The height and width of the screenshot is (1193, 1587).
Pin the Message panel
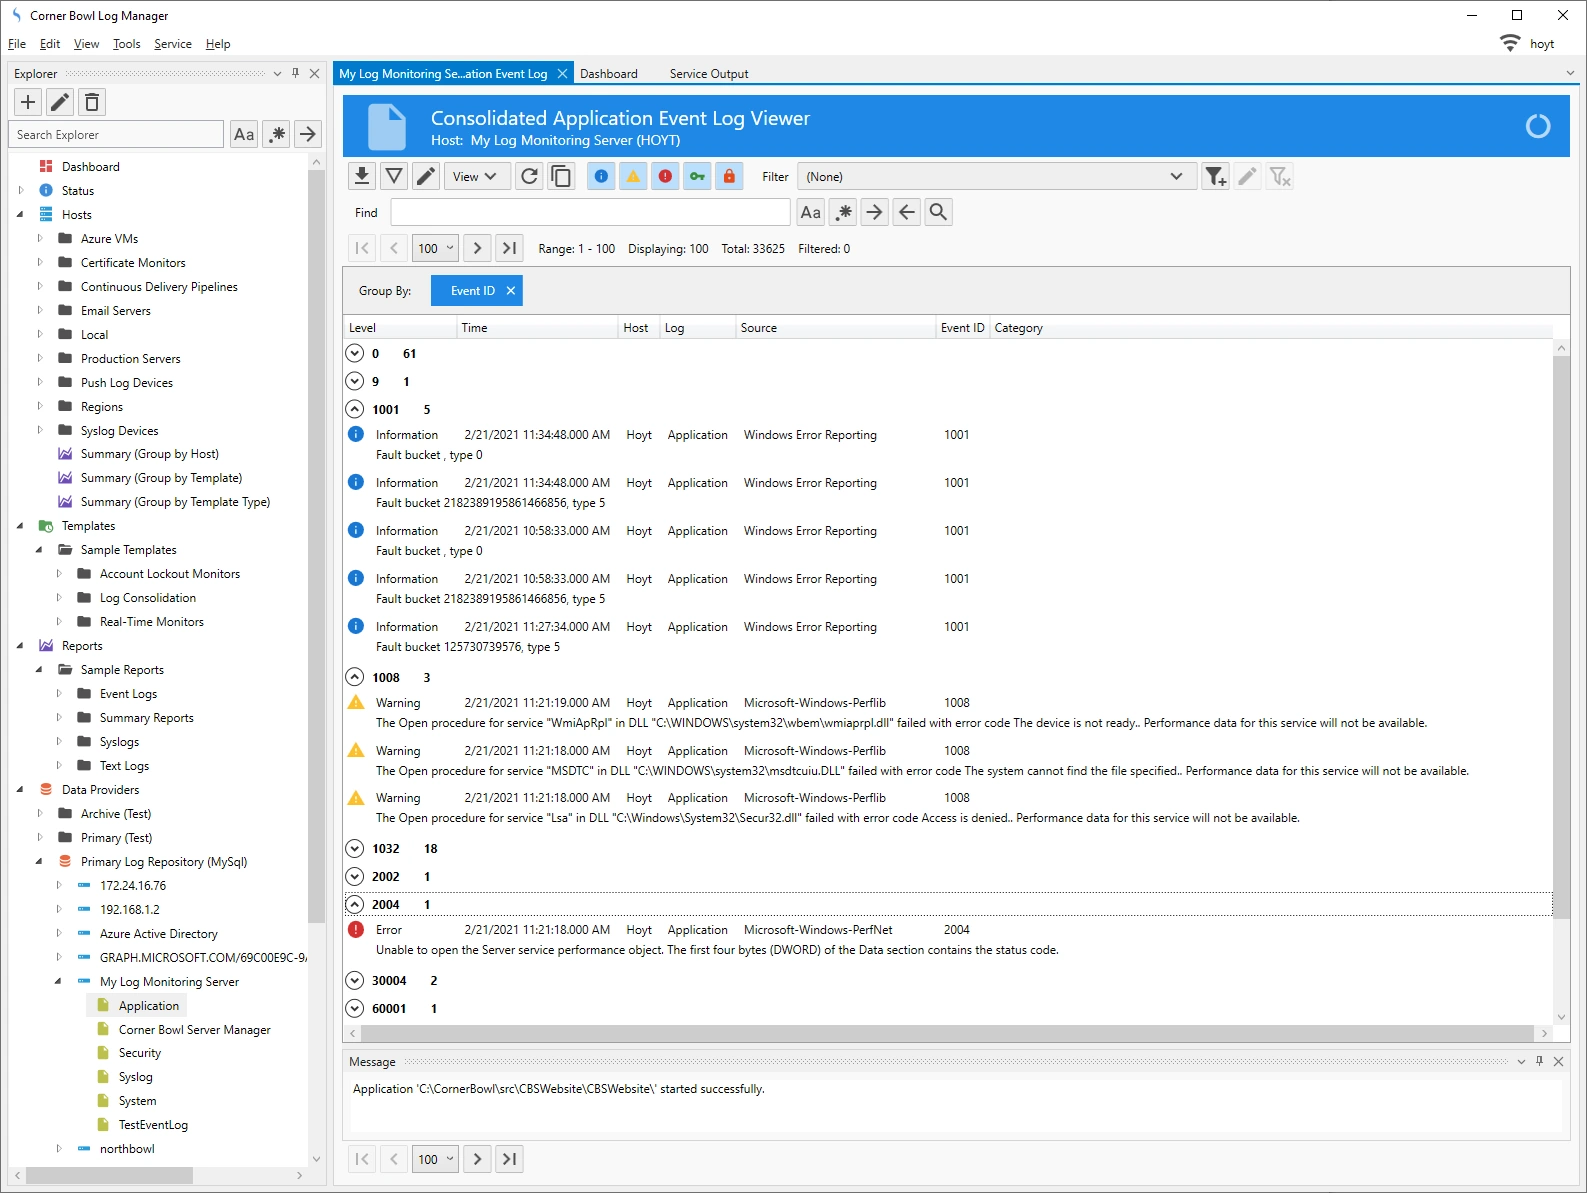pyautogui.click(x=1539, y=1061)
